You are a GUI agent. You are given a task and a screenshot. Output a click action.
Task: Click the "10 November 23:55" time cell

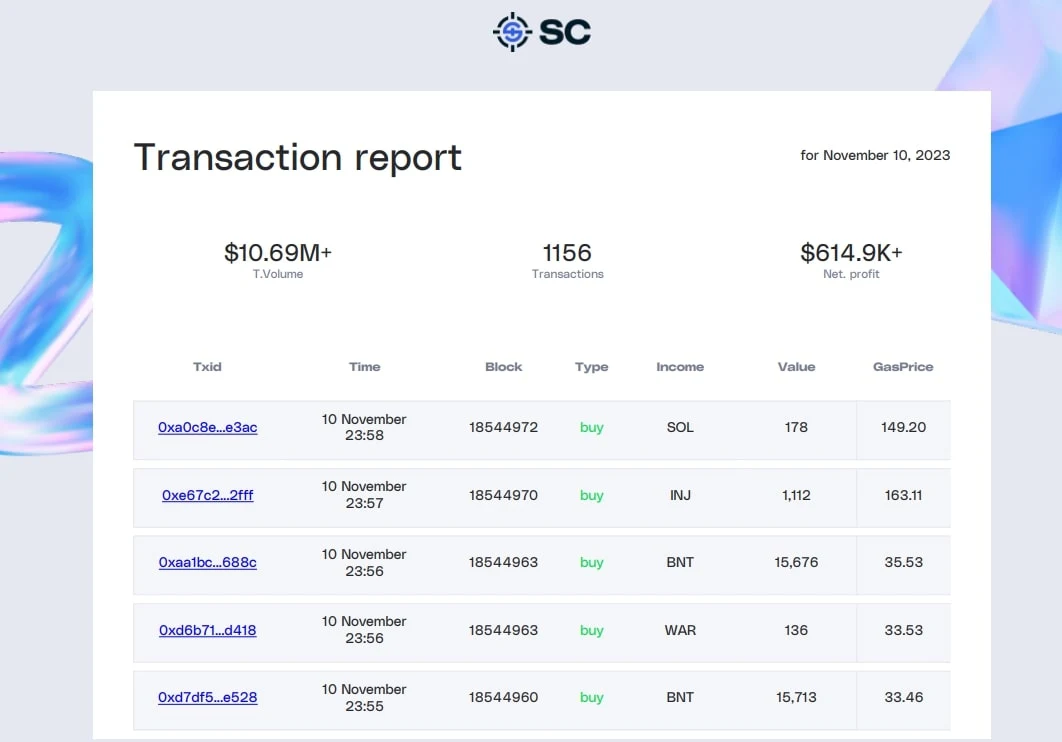364,697
